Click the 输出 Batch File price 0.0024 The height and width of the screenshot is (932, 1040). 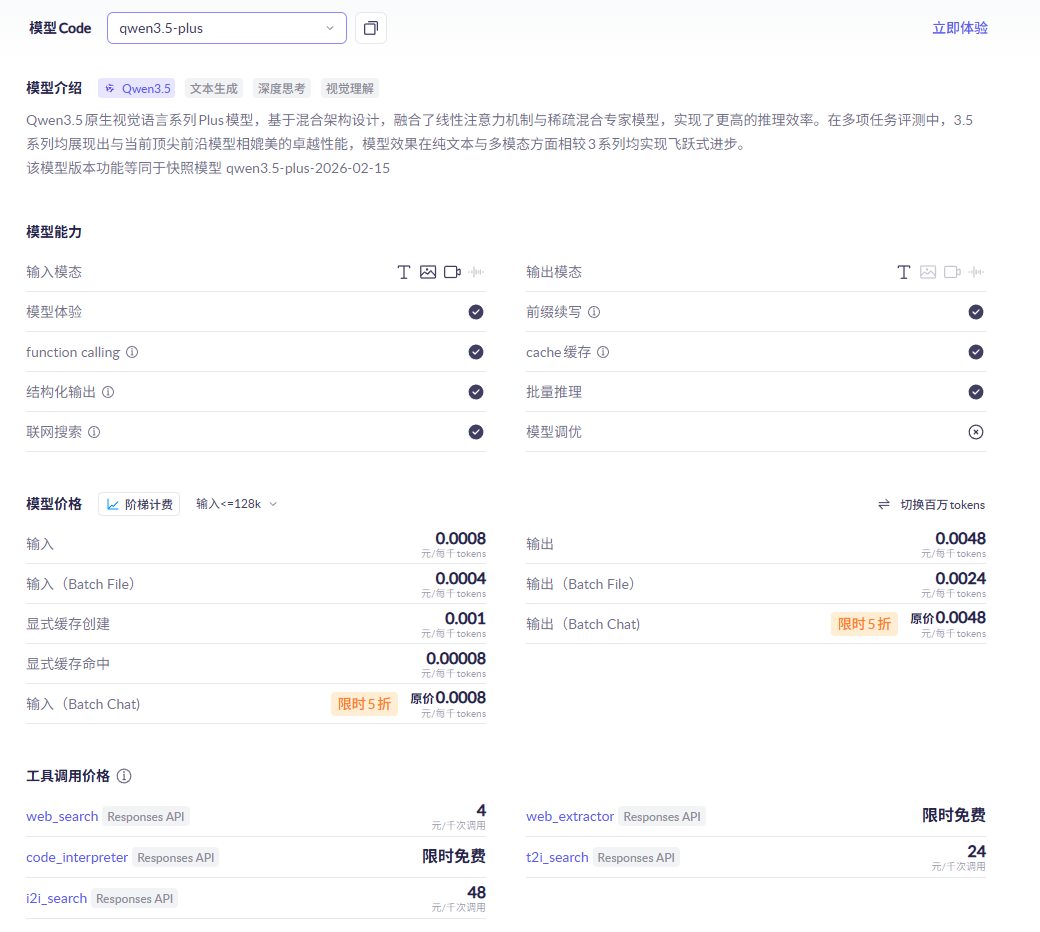(960, 578)
